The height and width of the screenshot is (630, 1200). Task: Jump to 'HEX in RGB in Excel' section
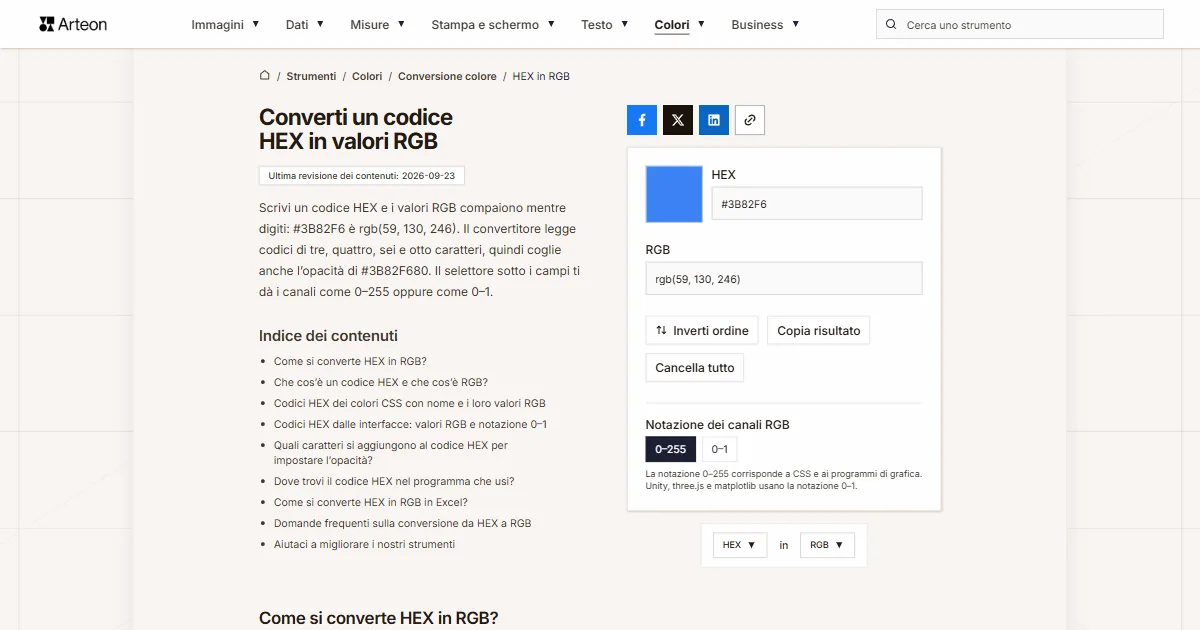pos(371,502)
